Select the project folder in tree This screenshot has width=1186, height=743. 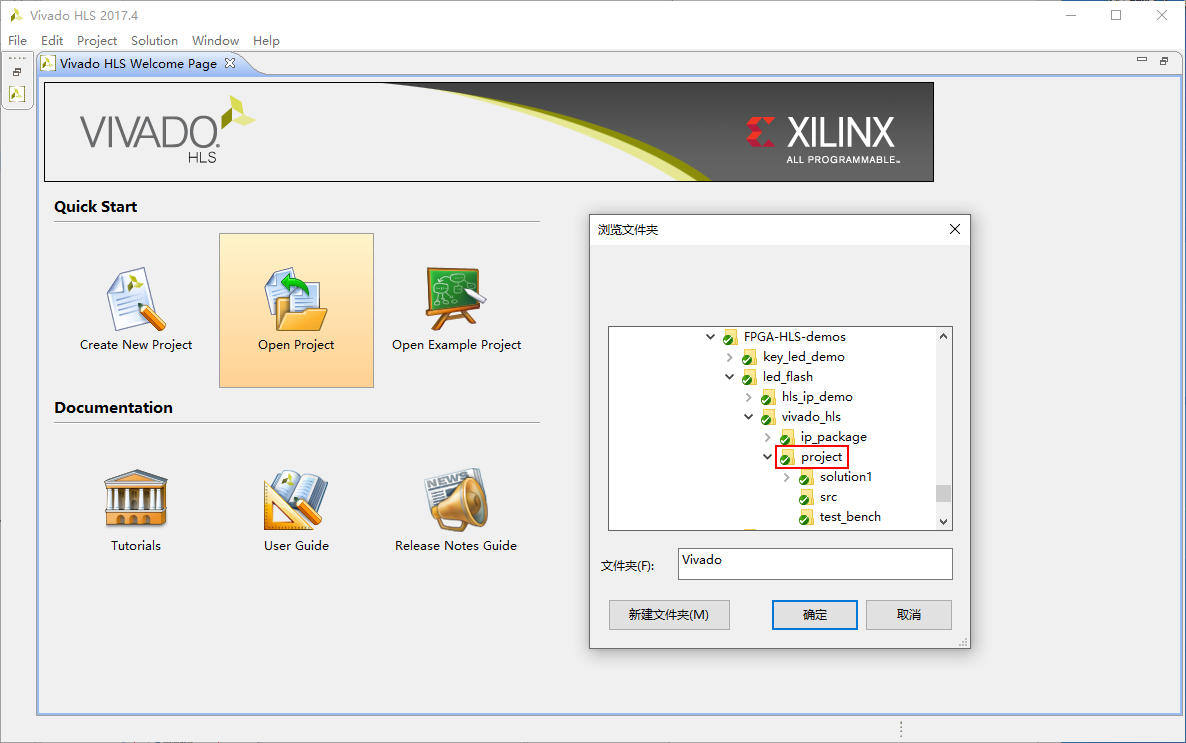[821, 457]
